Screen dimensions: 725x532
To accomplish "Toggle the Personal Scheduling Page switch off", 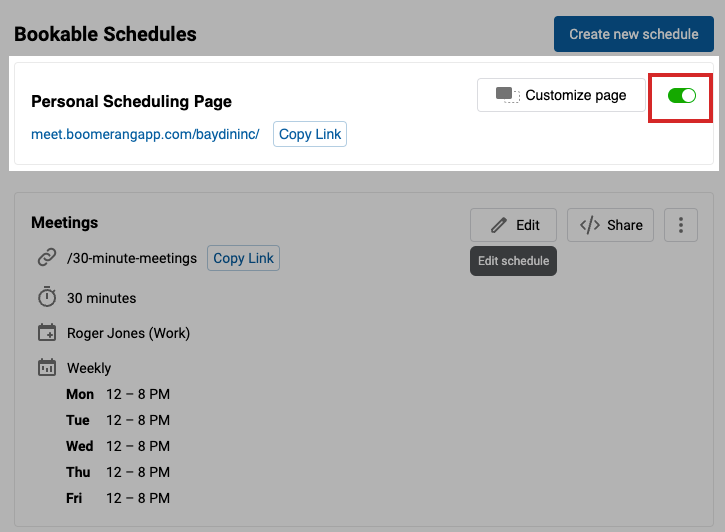I will tap(682, 96).
